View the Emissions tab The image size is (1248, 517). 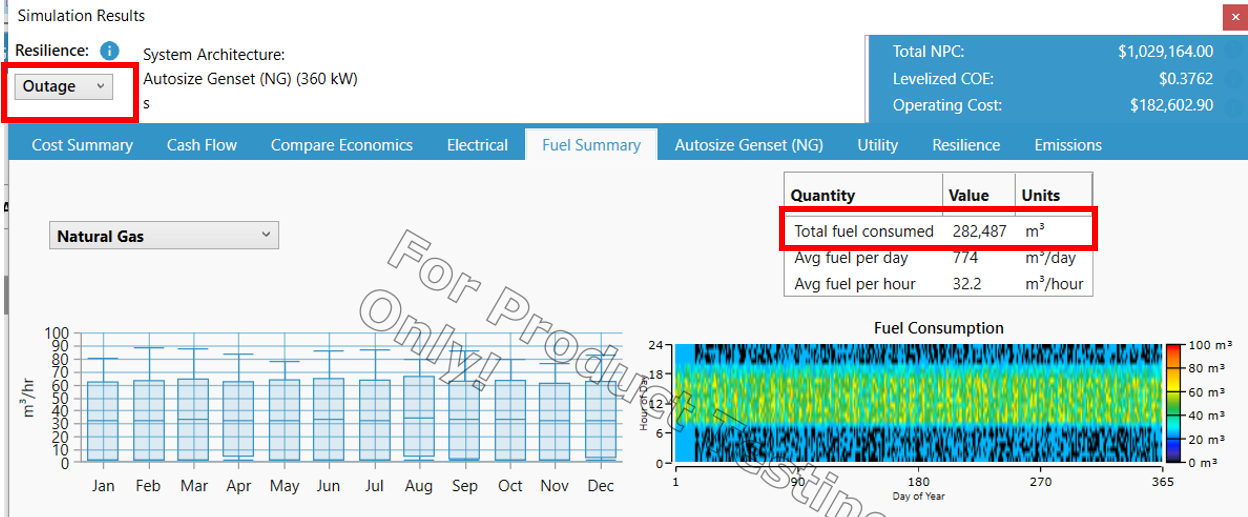tap(1068, 145)
